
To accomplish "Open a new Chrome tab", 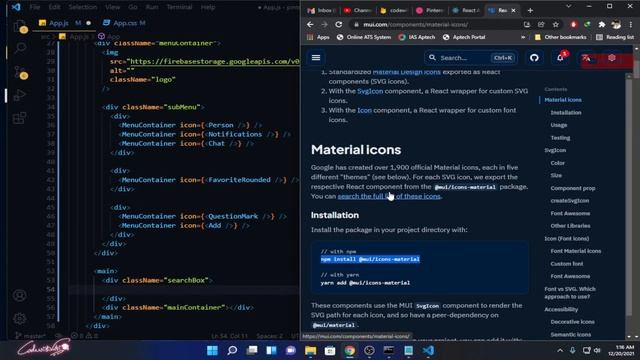I will [530, 10].
